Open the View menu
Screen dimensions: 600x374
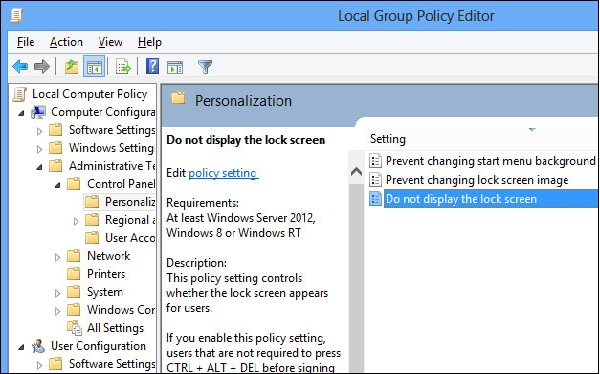(110, 42)
